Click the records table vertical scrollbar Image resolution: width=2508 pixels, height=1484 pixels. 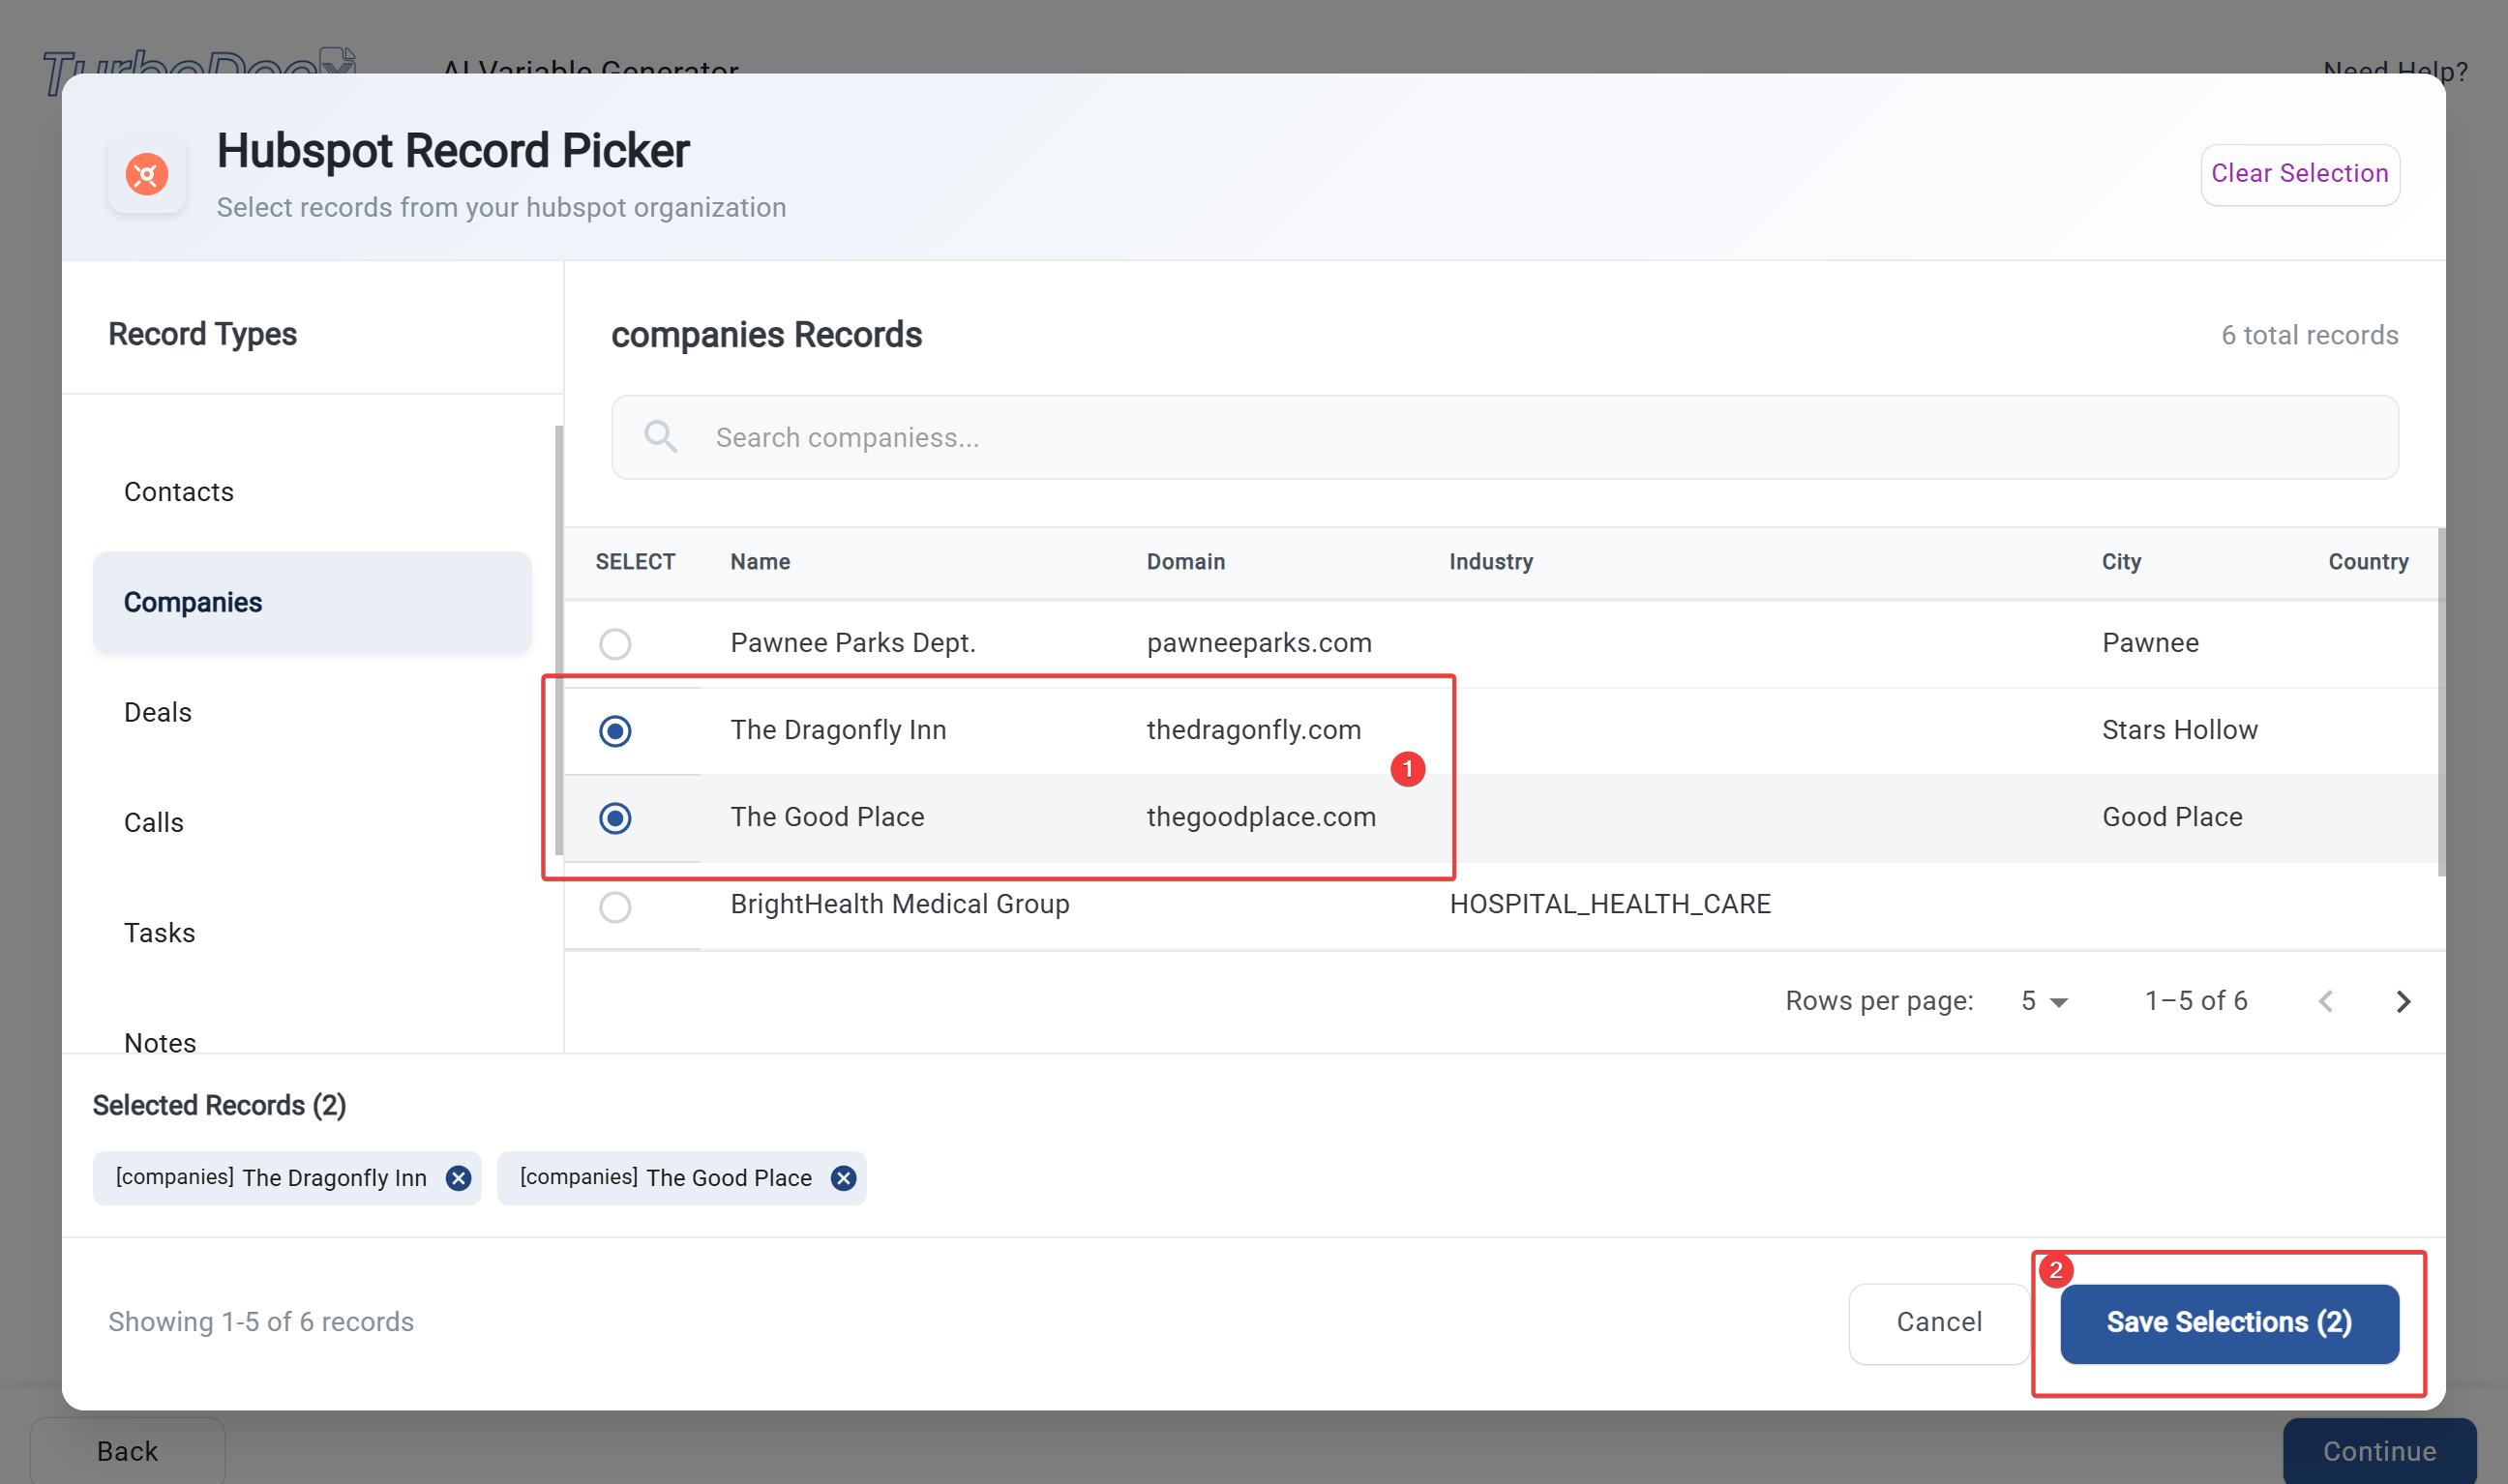2441,702
